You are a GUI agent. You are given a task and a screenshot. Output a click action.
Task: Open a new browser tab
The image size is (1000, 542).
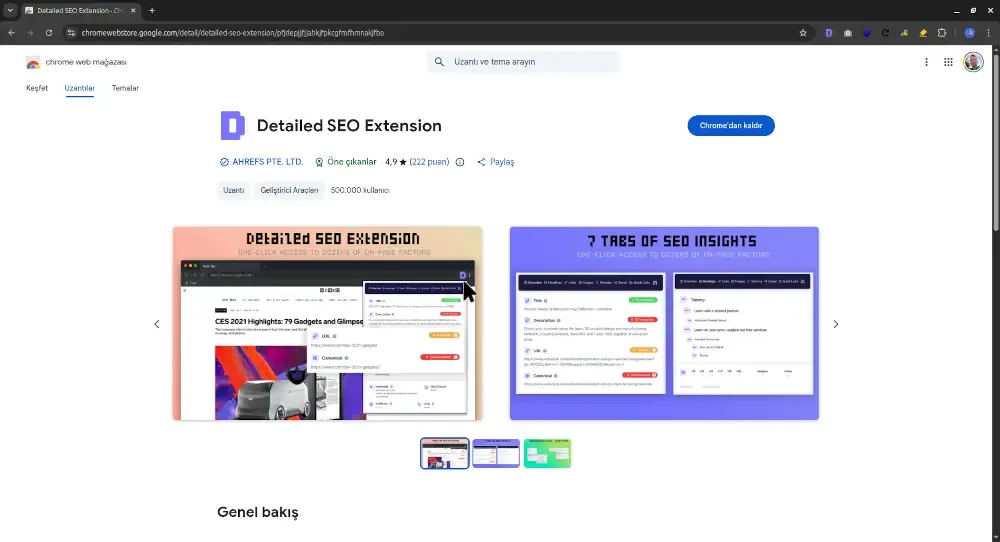point(152,11)
